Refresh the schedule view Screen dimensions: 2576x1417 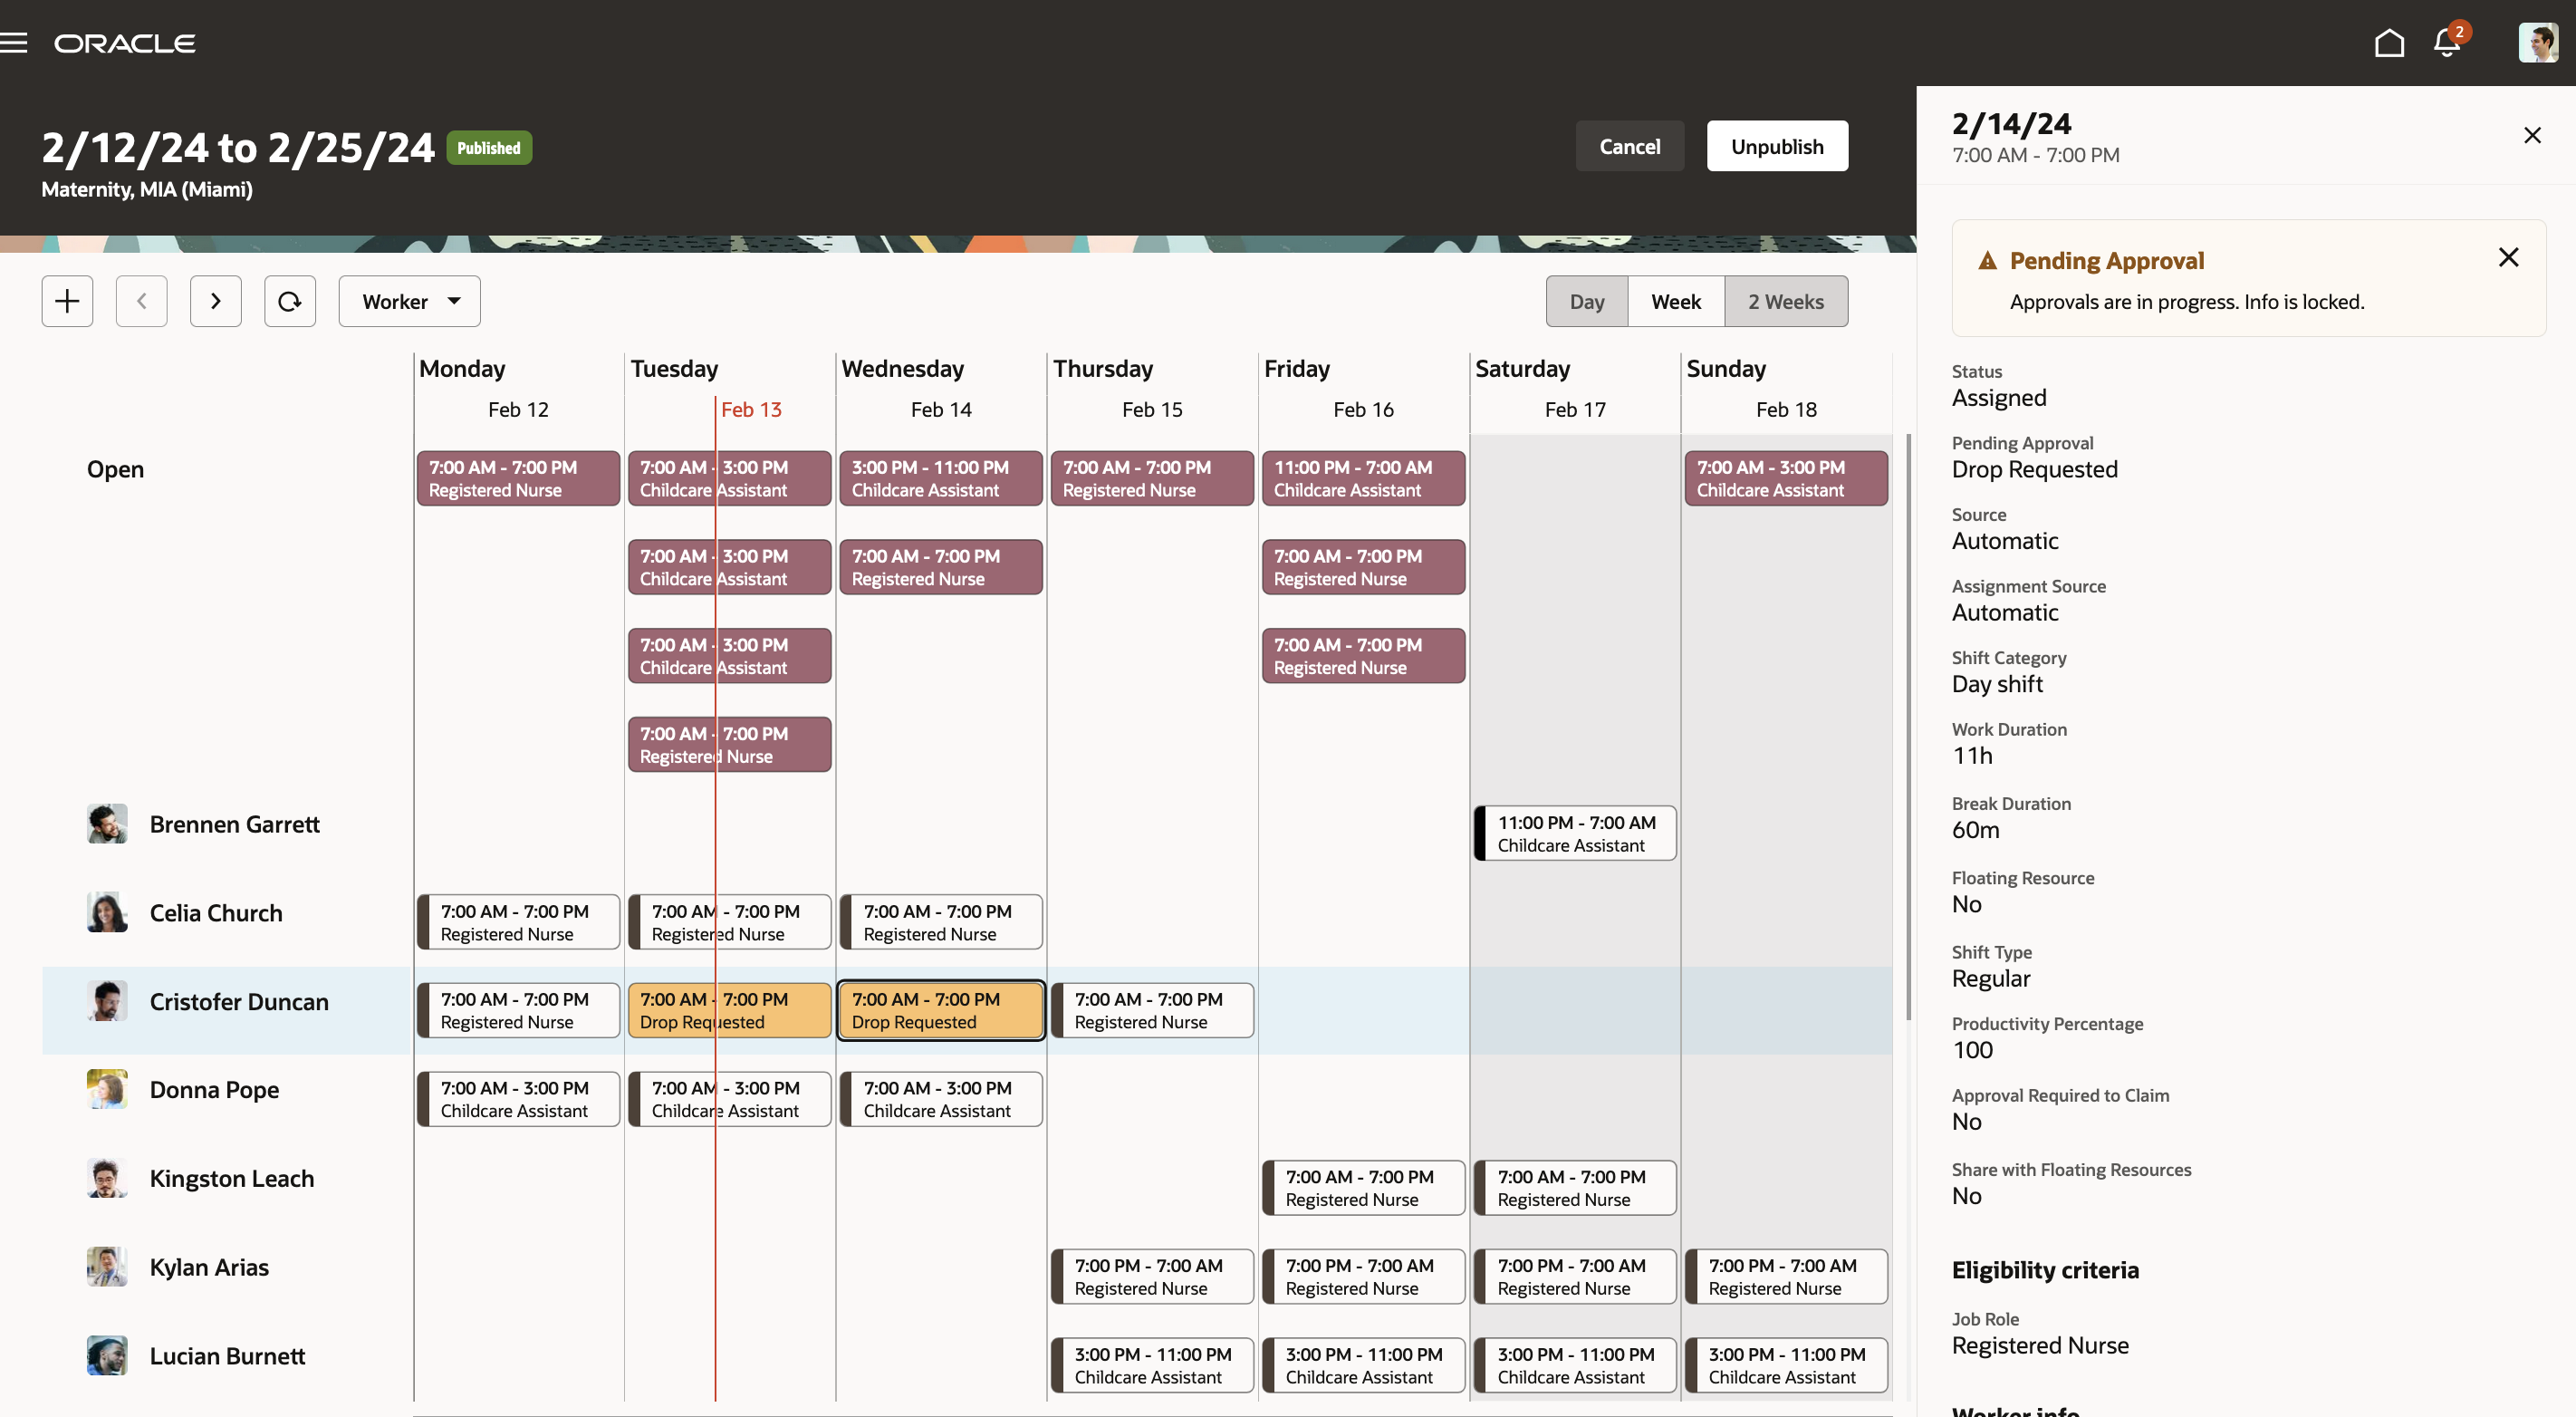coord(289,301)
